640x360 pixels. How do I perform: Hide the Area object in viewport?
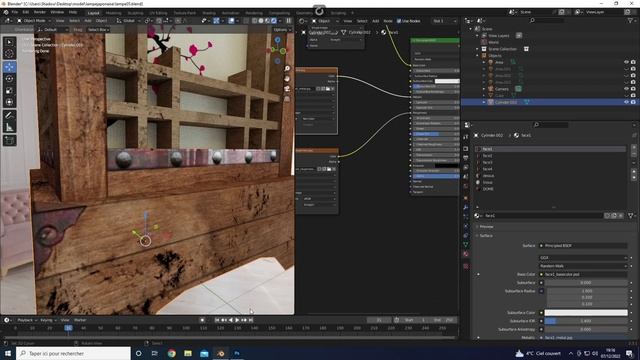click(626, 62)
